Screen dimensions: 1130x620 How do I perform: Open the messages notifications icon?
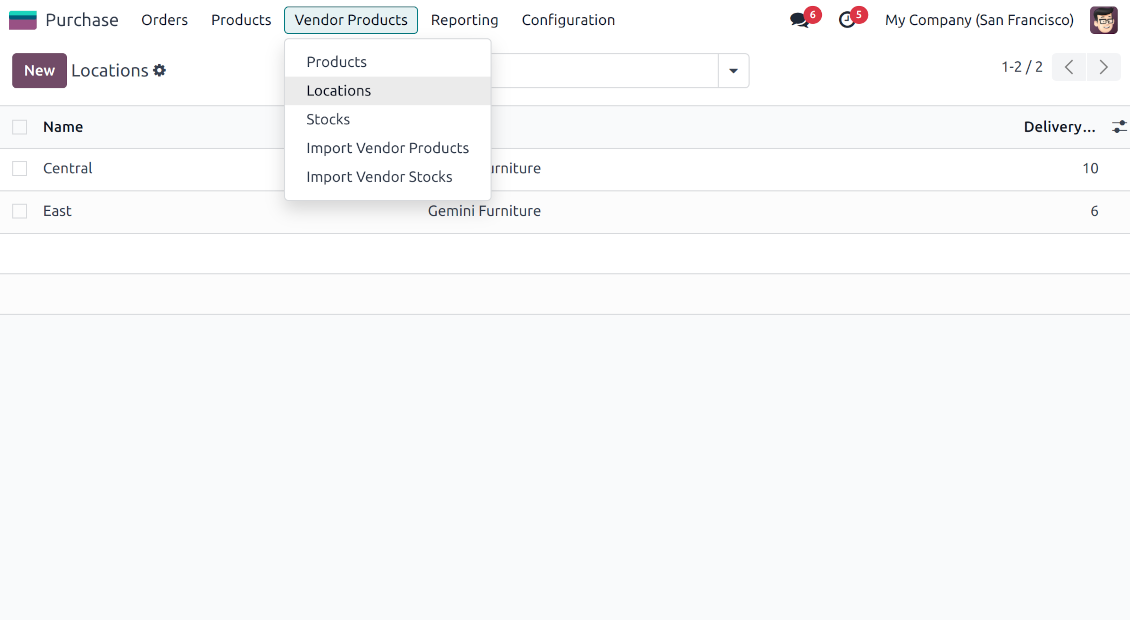point(800,20)
